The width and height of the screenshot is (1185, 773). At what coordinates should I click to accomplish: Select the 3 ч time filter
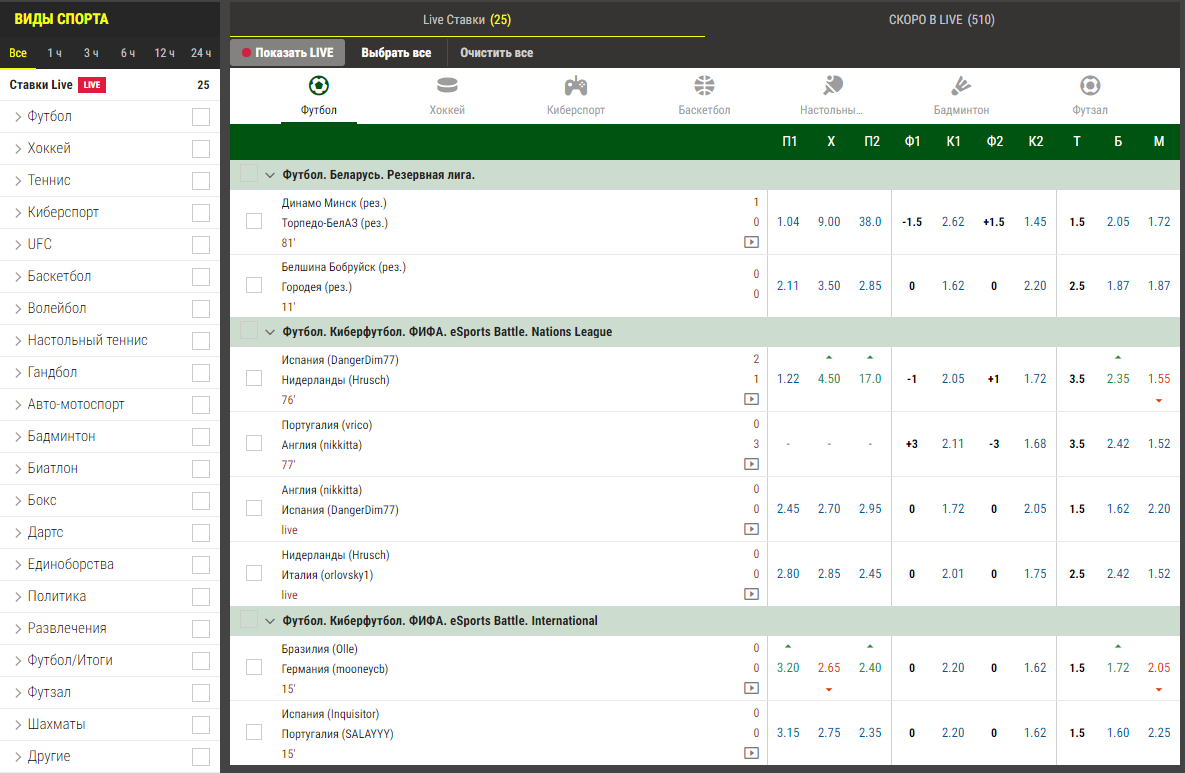pos(91,53)
